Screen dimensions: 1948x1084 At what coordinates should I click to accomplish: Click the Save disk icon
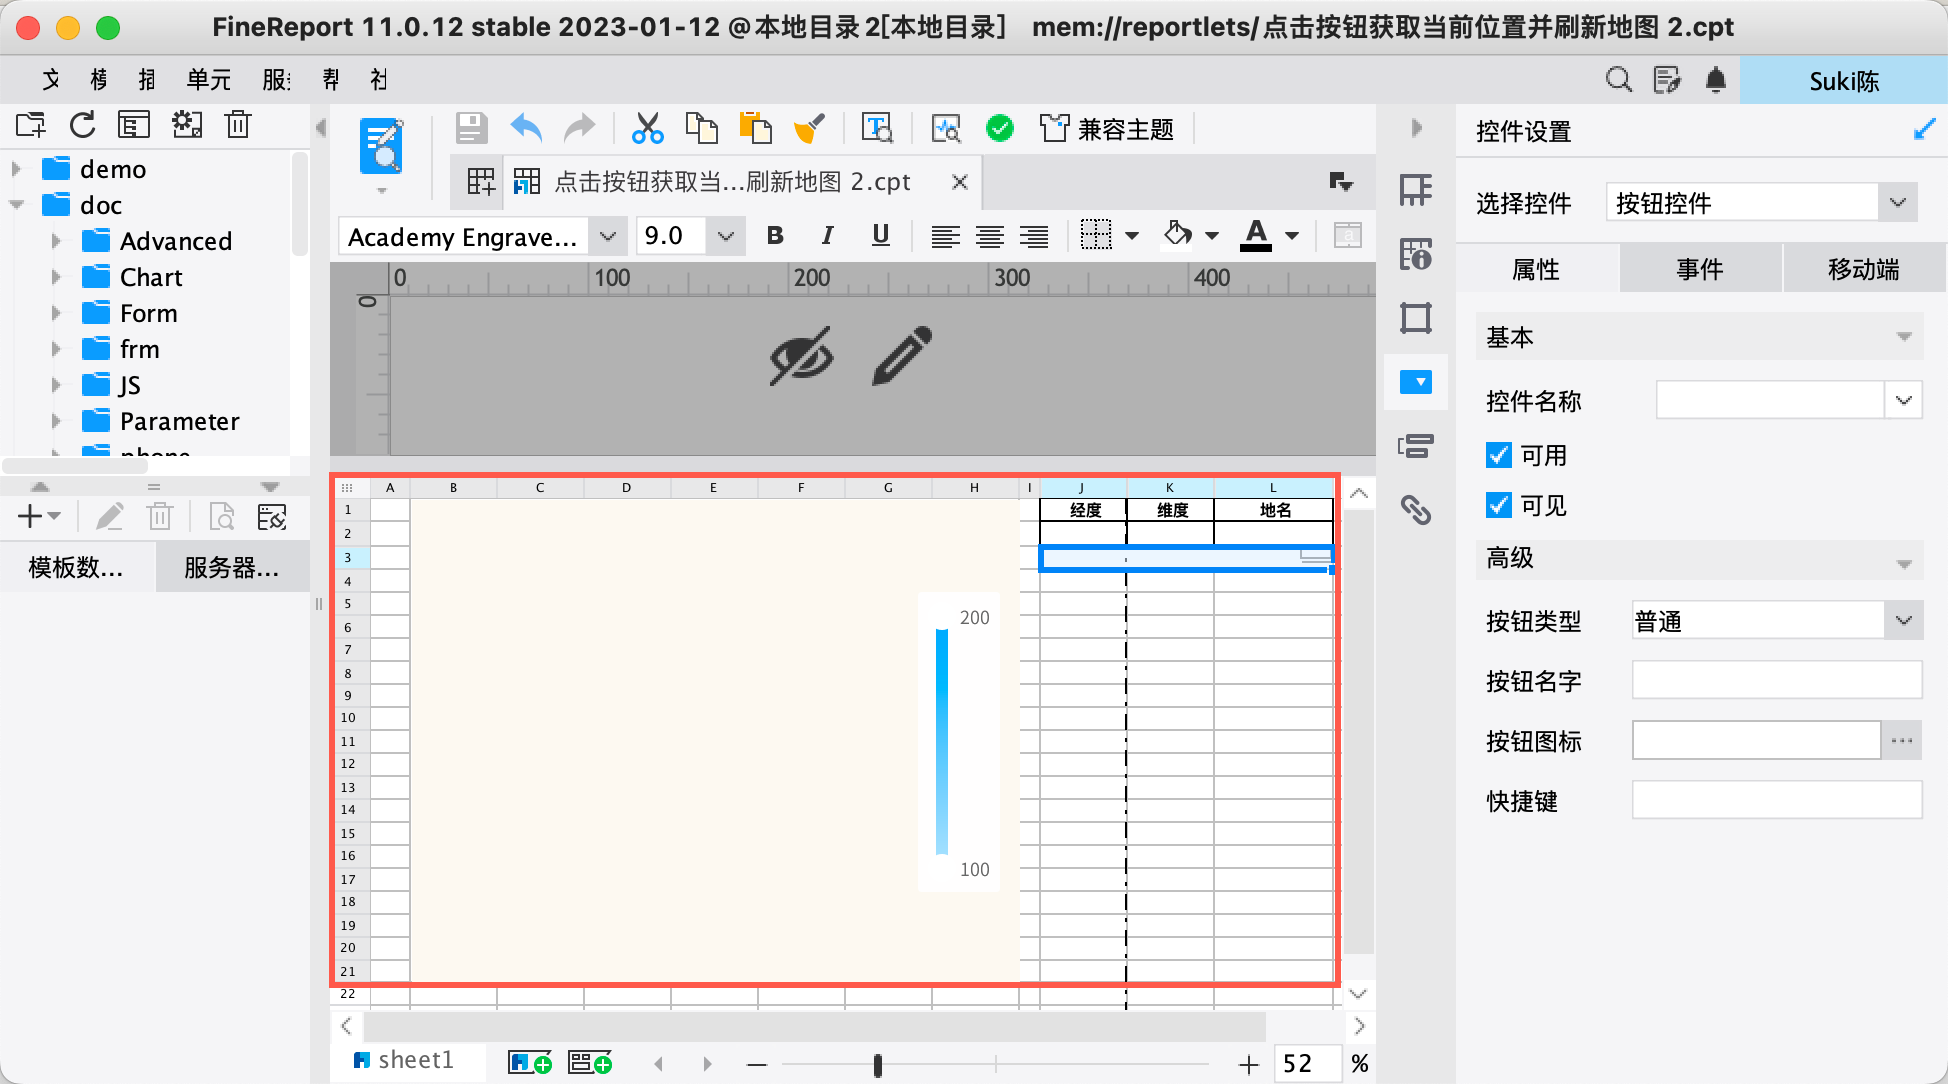(471, 129)
